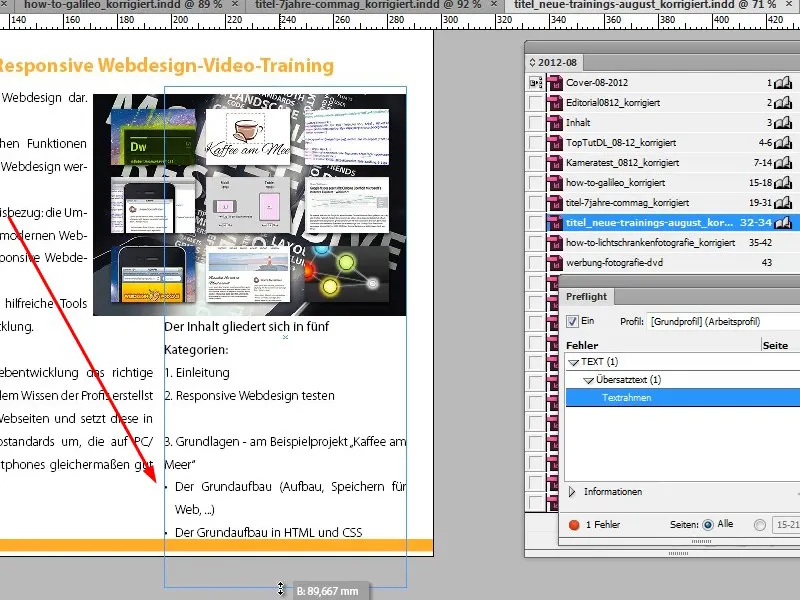This screenshot has width=800, height=600.
Task: Click the placed collage image on the page
Action: click(249, 205)
